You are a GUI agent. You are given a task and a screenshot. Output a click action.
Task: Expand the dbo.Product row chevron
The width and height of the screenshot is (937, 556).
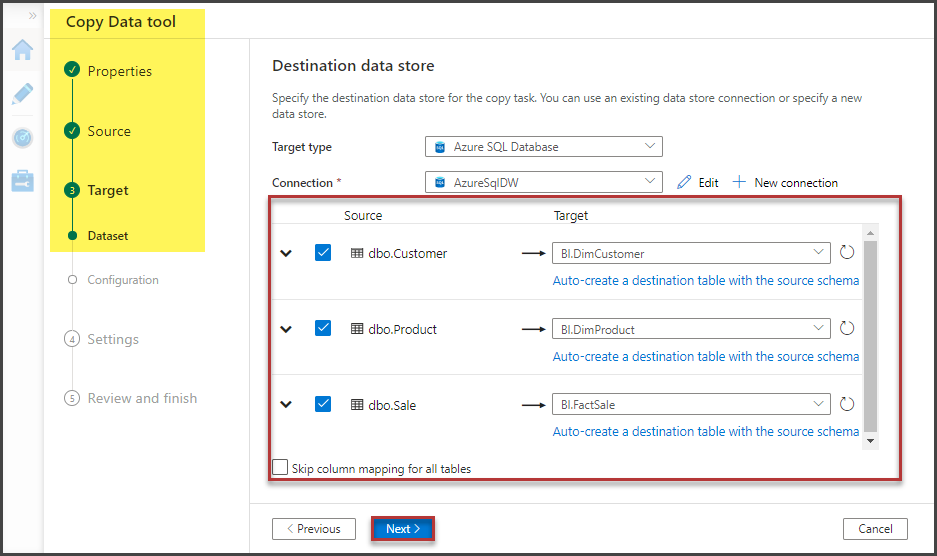point(286,329)
